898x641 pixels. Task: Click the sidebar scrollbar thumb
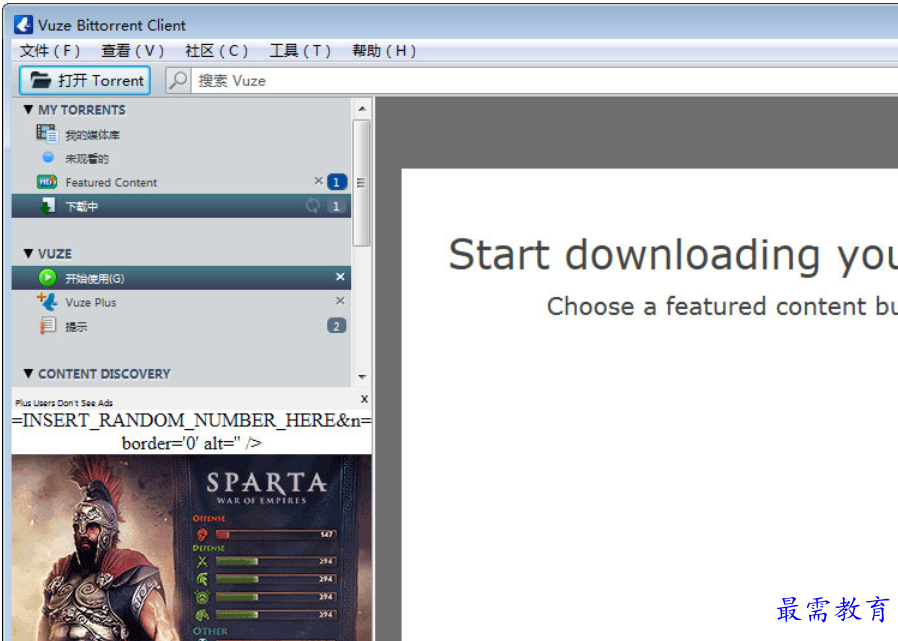(361, 183)
